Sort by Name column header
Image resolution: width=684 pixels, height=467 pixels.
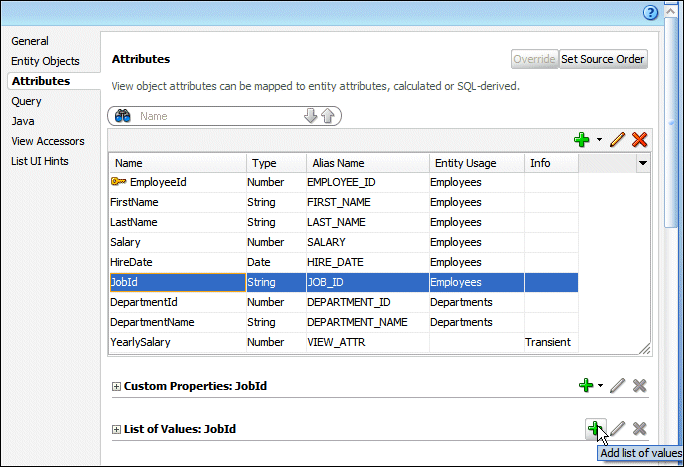pyautogui.click(x=177, y=163)
